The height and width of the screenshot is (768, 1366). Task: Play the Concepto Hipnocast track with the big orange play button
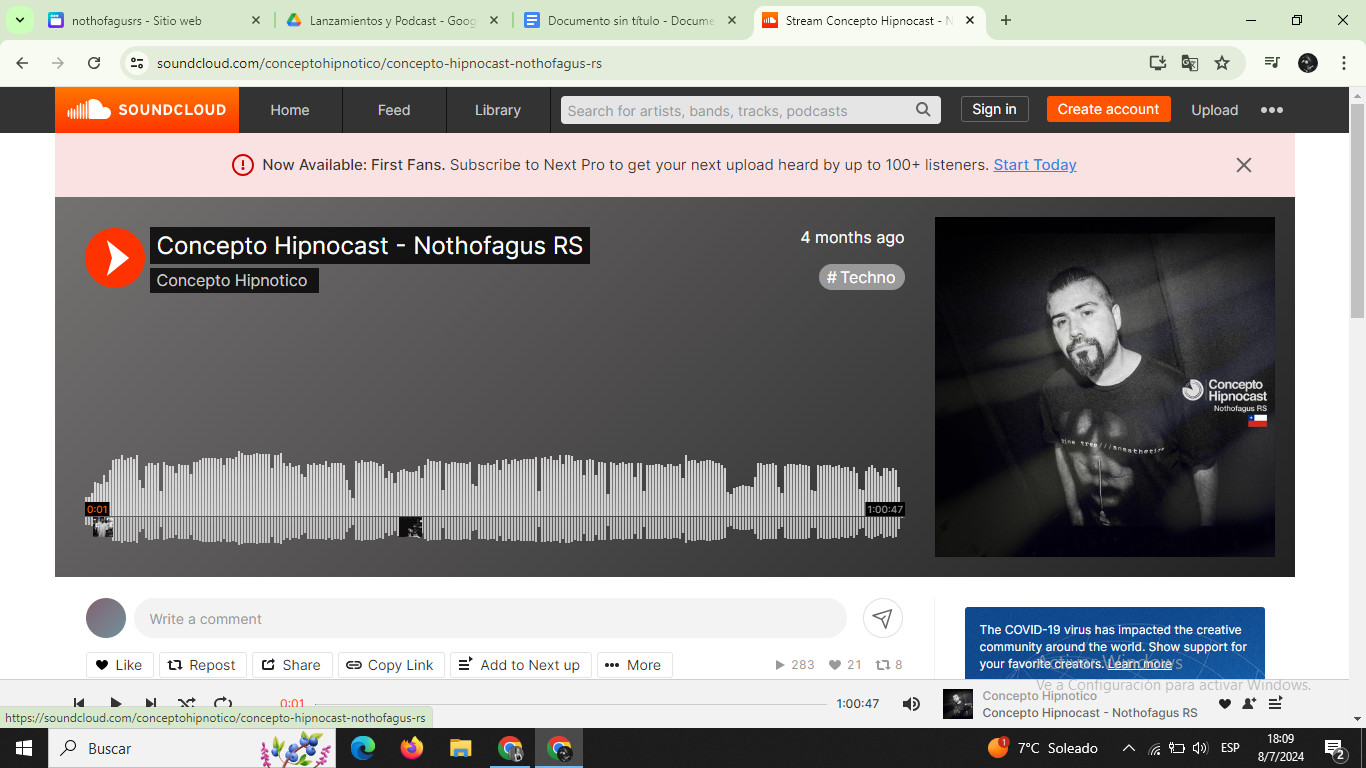point(115,258)
